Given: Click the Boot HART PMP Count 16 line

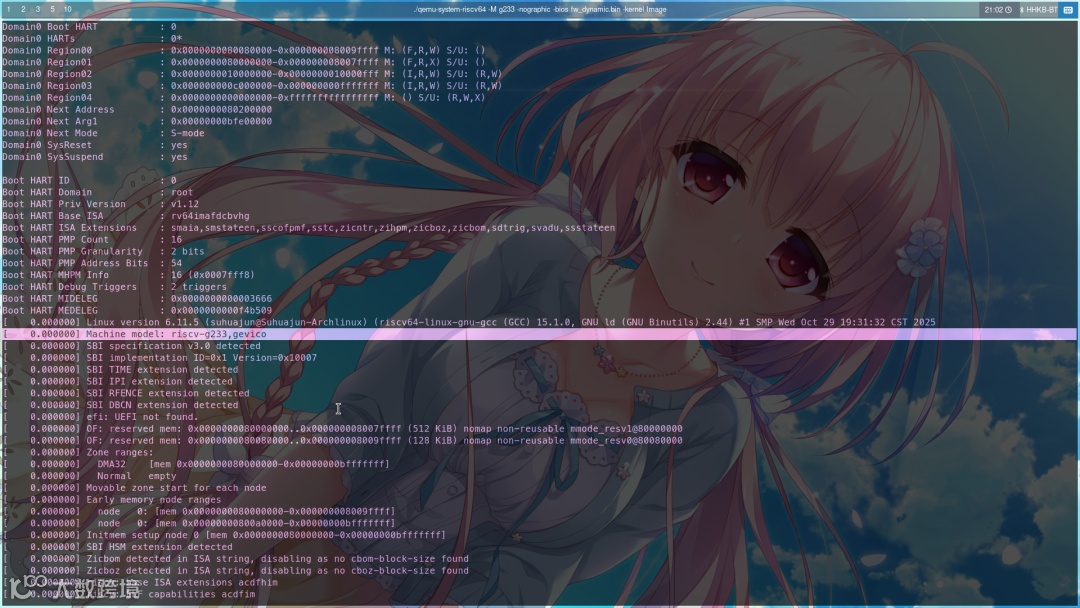Looking at the screenshot, I should 92,240.
